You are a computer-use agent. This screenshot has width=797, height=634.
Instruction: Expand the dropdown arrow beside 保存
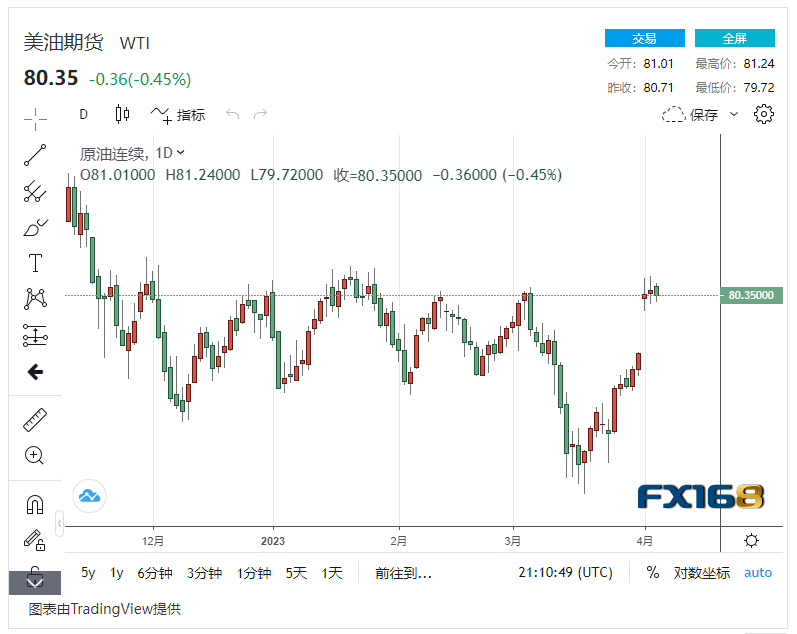pyautogui.click(x=733, y=114)
